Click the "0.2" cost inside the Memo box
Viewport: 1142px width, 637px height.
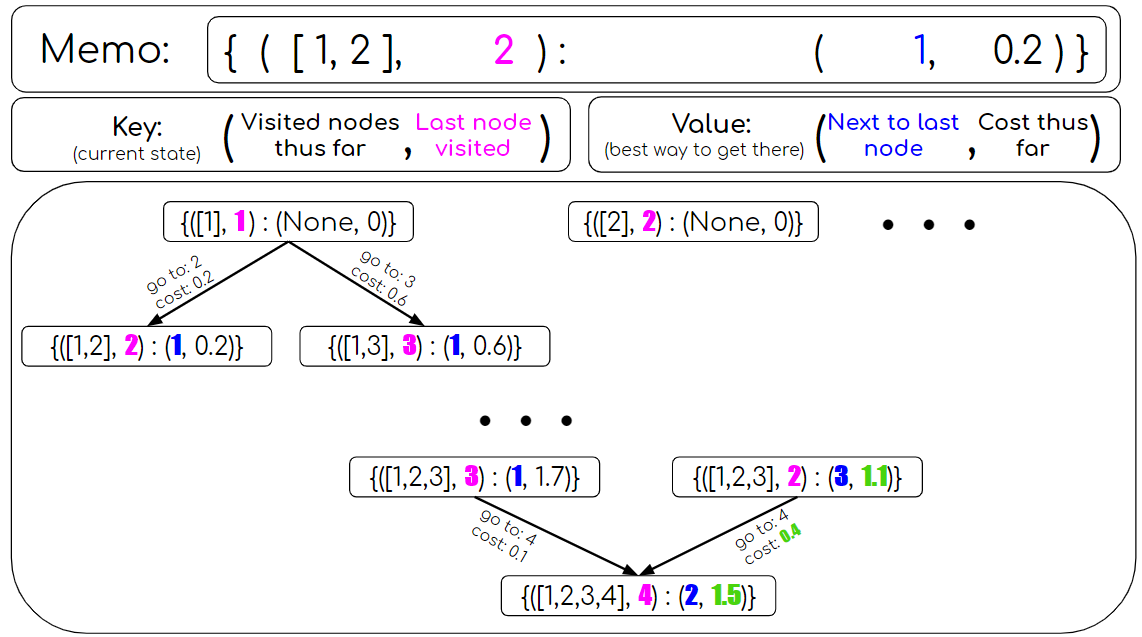pyautogui.click(x=1022, y=48)
